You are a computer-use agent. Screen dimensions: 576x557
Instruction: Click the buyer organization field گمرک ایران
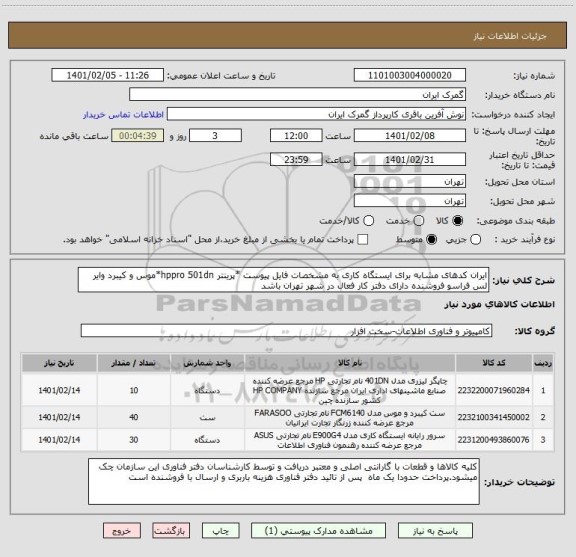[297, 95]
